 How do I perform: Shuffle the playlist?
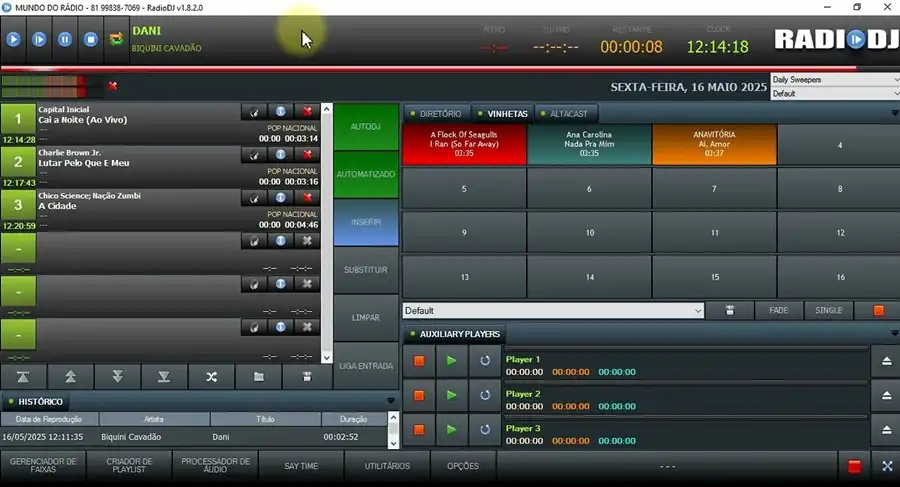click(212, 377)
